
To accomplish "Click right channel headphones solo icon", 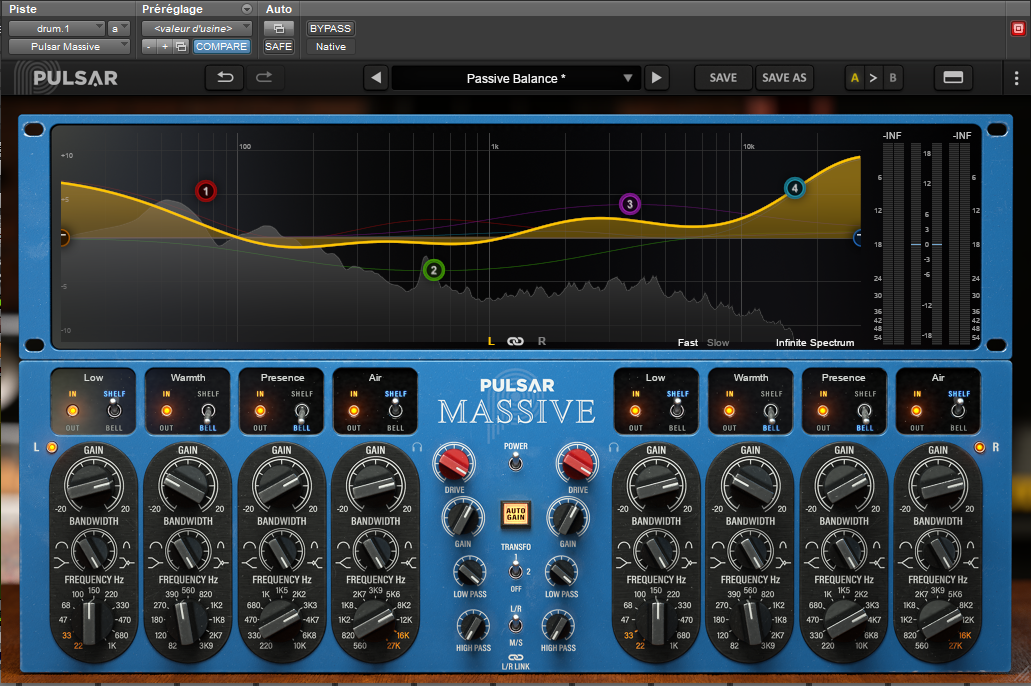I will click(614, 447).
